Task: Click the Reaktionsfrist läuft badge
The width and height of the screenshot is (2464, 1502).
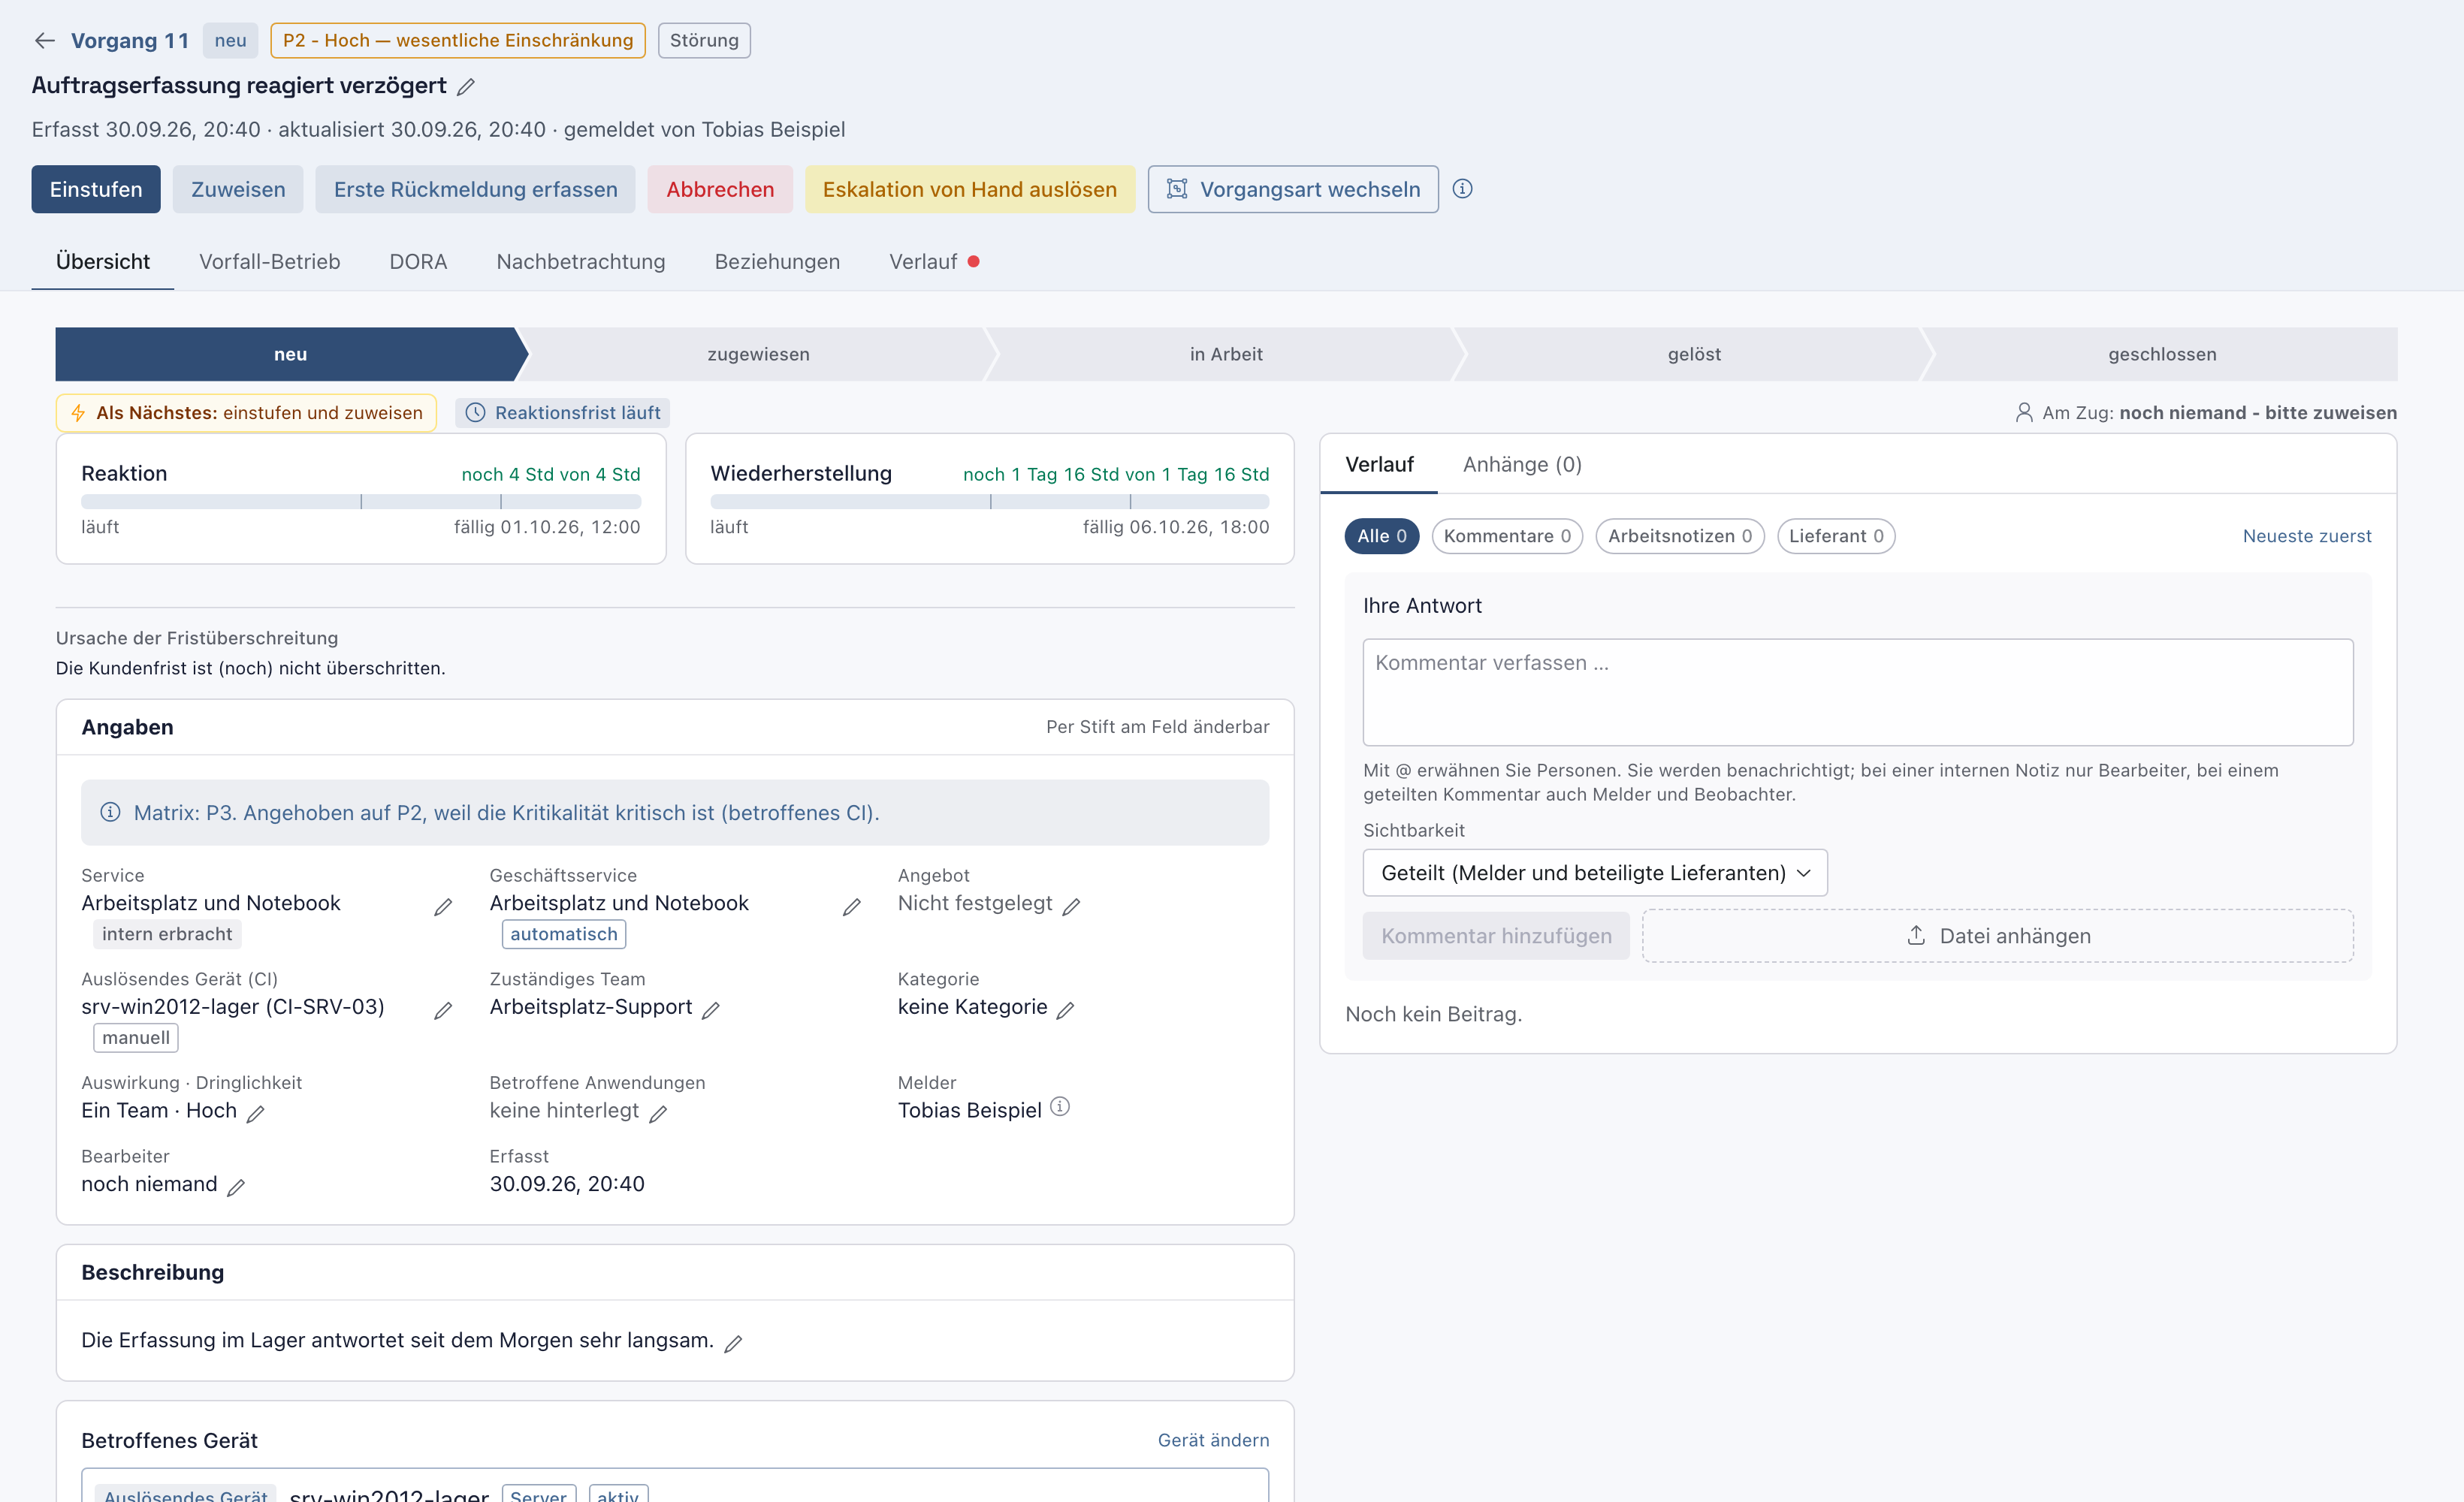Action: 563,413
